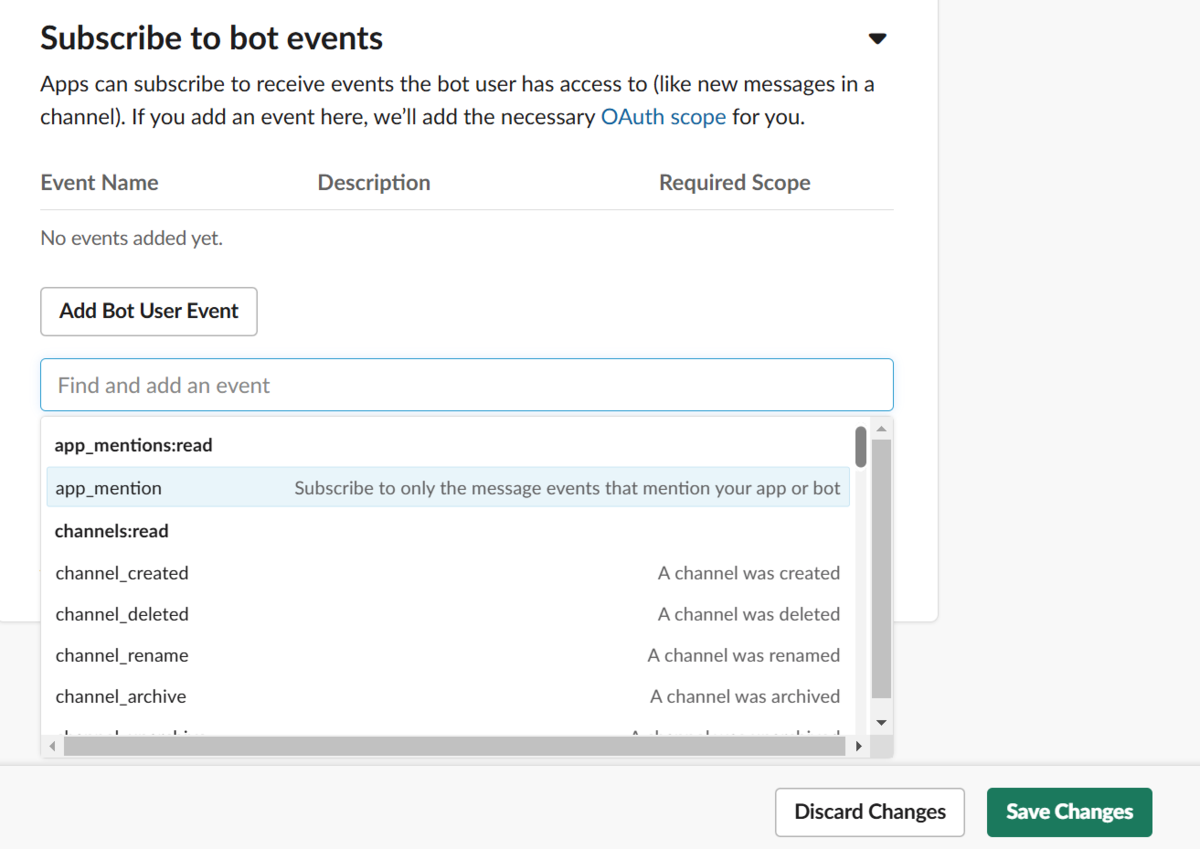The image size is (1200, 849).
Task: Click the horizontal scrollbar right arrow
Action: coord(858,746)
